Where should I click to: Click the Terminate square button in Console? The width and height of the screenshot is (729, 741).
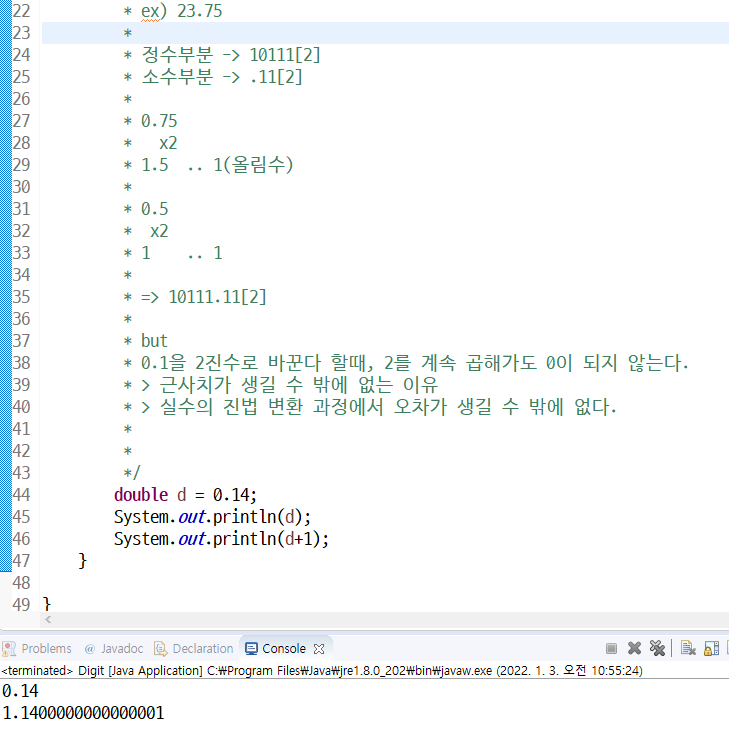(x=611, y=648)
